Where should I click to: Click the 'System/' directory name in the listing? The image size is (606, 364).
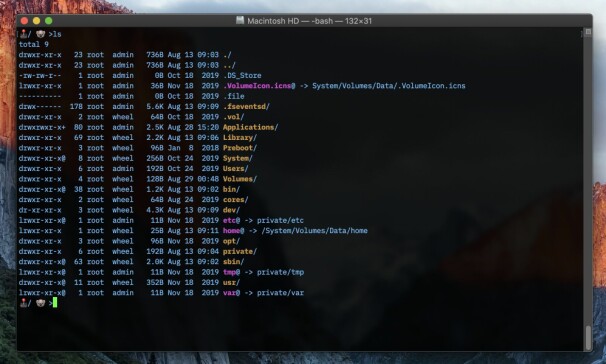click(x=238, y=158)
